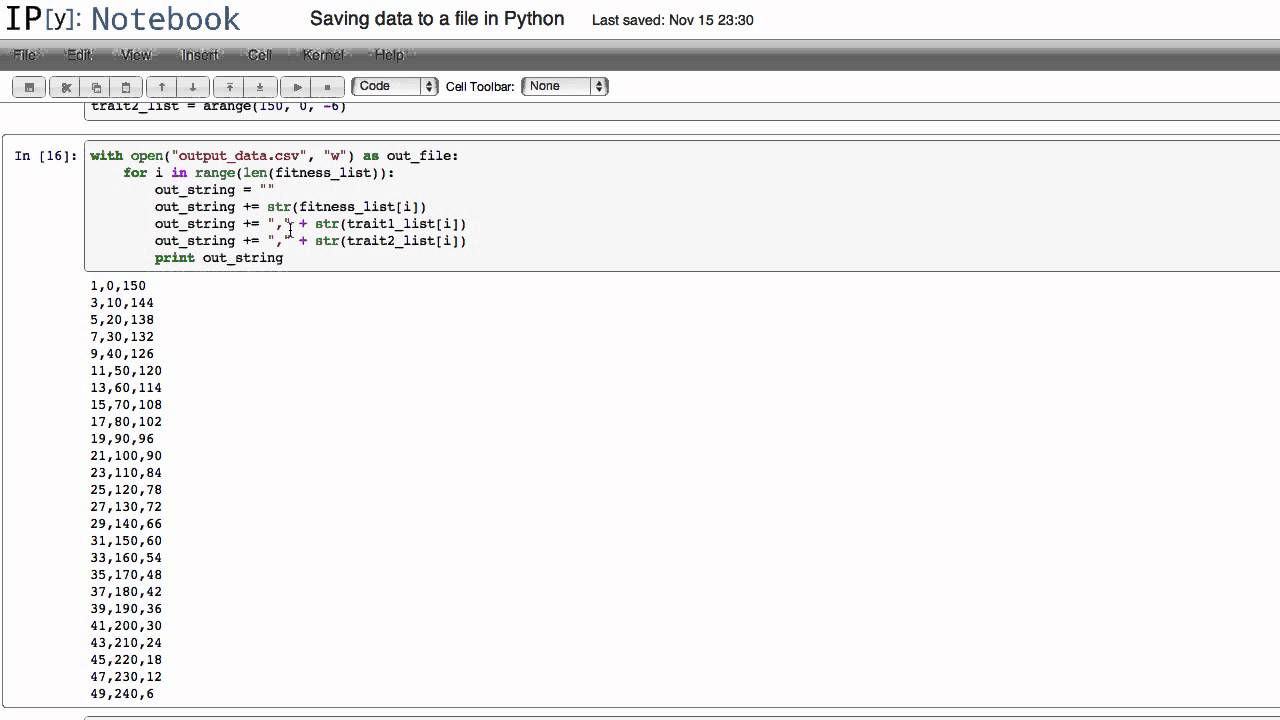Screen dimensions: 1280x720
Task: Open the Insert menu
Action: pyautogui.click(x=199, y=55)
